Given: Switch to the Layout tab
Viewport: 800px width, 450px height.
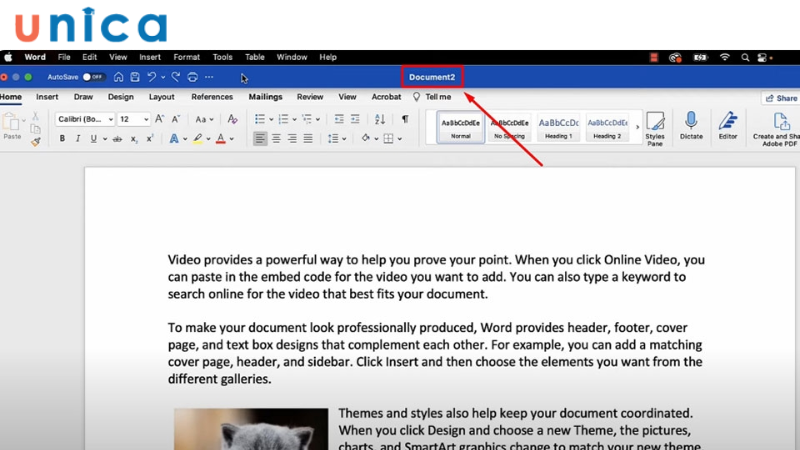Looking at the screenshot, I should click(x=162, y=97).
